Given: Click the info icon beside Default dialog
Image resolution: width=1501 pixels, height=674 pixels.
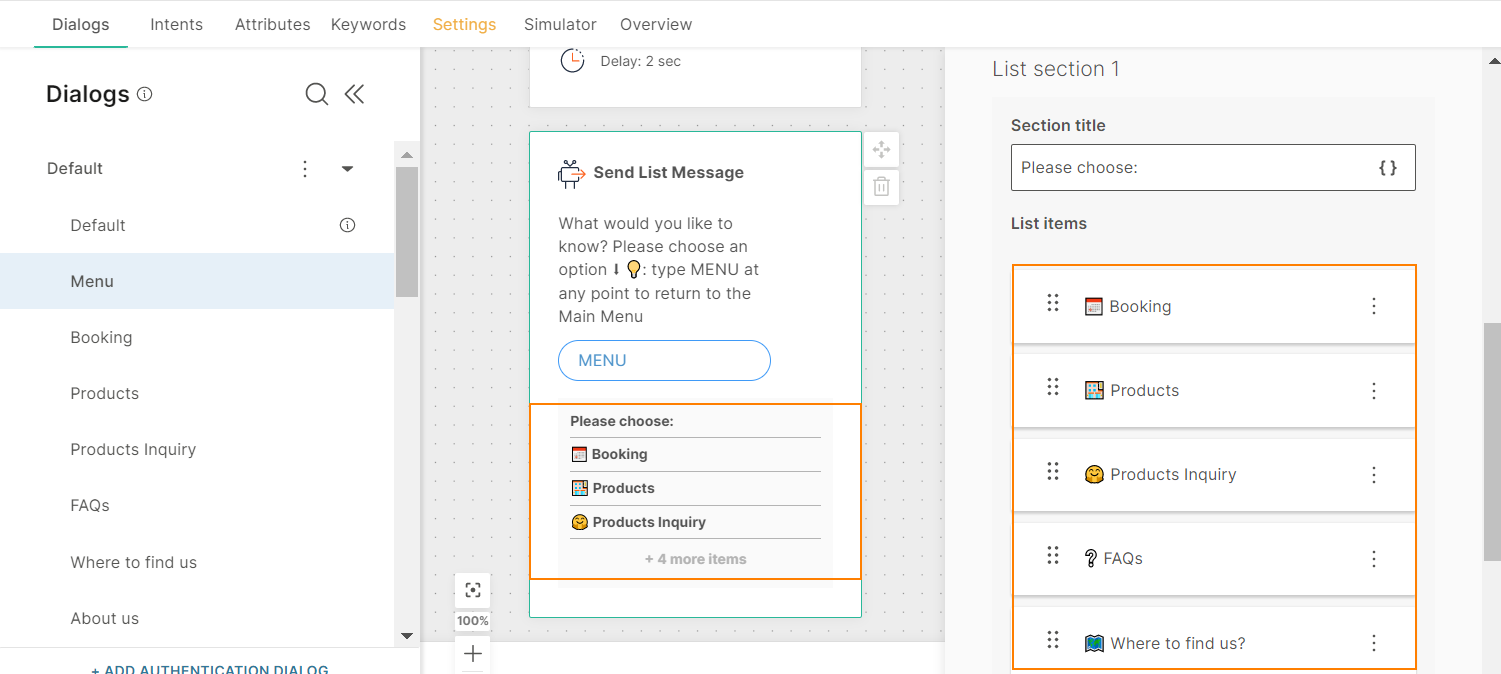Looking at the screenshot, I should [x=347, y=225].
